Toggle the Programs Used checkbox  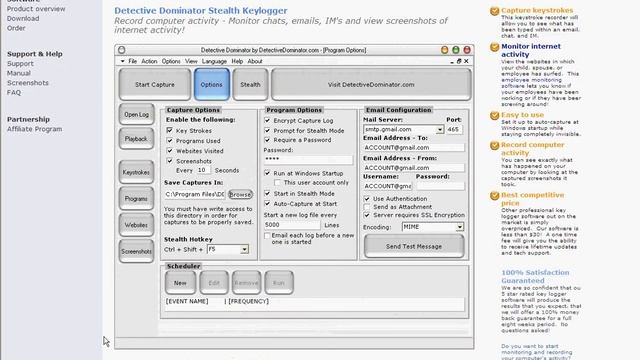[x=169, y=140]
